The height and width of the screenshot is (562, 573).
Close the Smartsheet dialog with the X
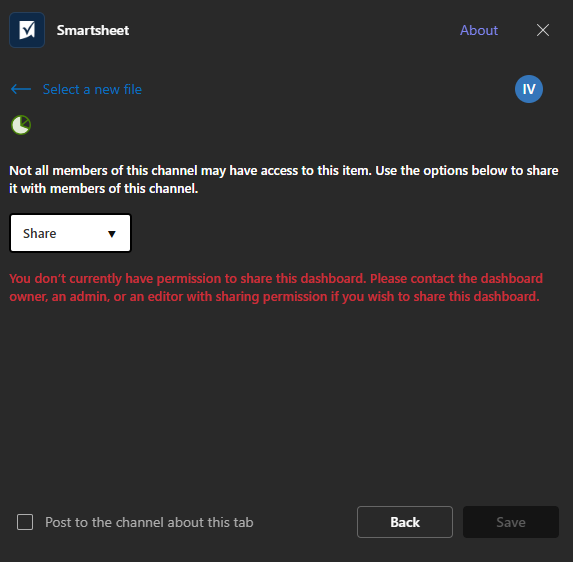tap(543, 30)
